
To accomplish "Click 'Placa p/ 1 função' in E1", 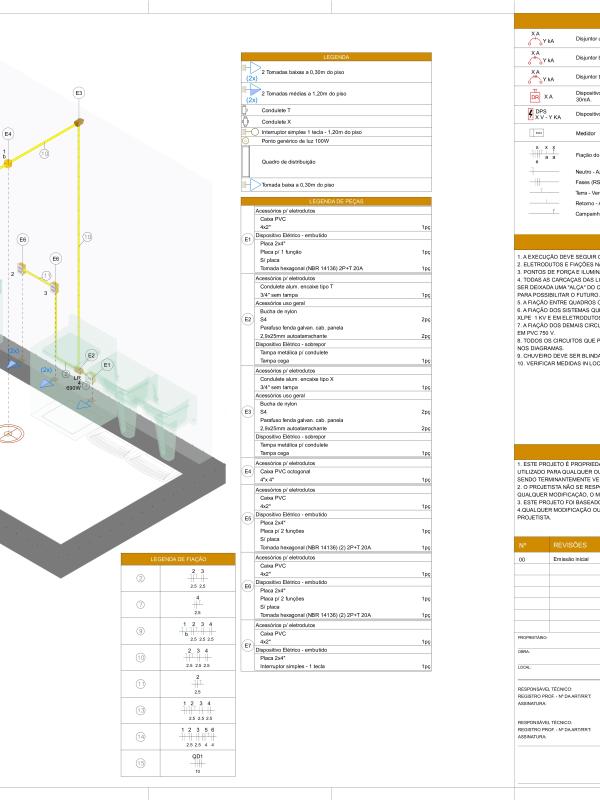I will pyautogui.click(x=281, y=252).
